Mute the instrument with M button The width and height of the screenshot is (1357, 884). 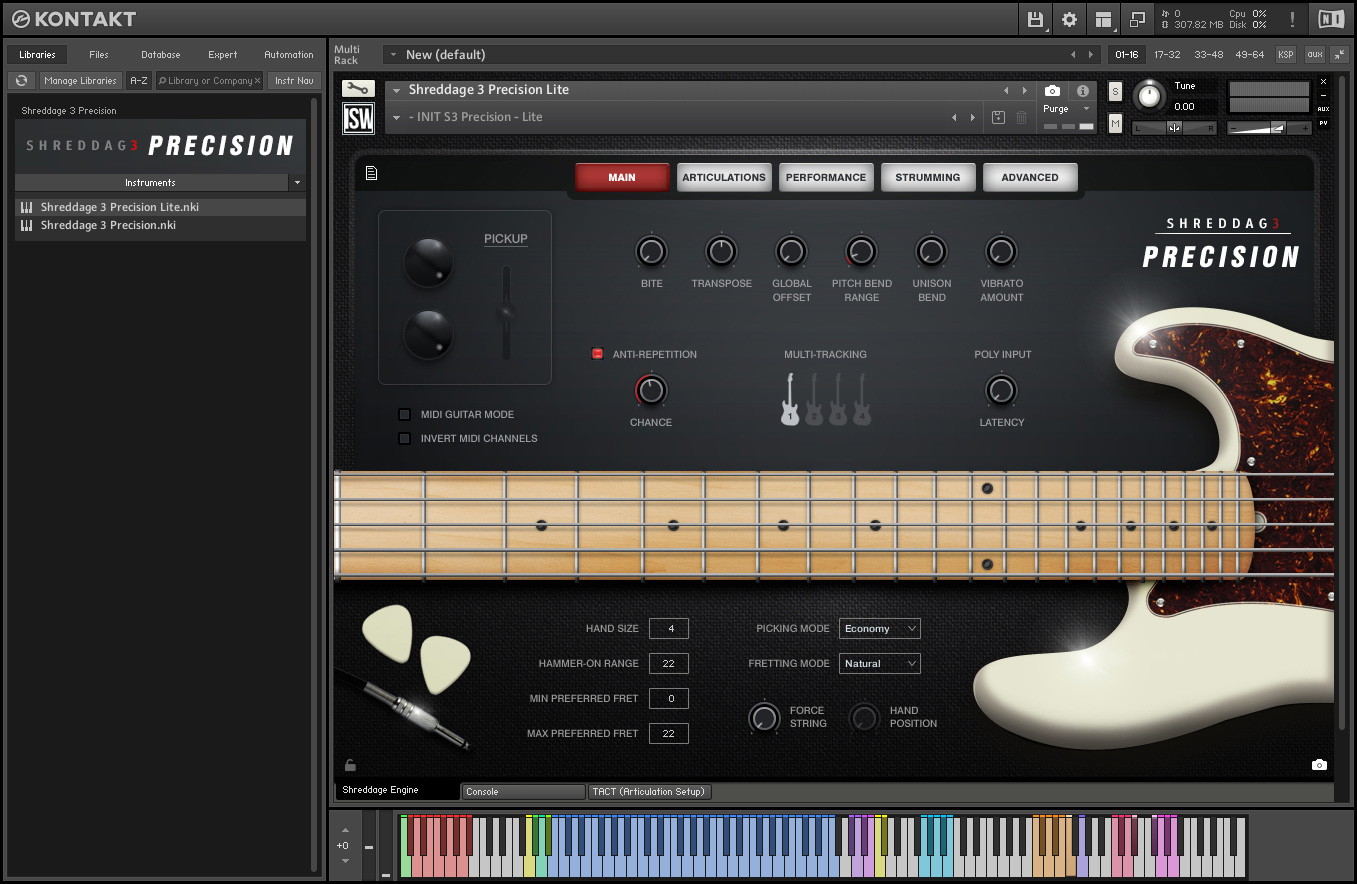(1116, 123)
